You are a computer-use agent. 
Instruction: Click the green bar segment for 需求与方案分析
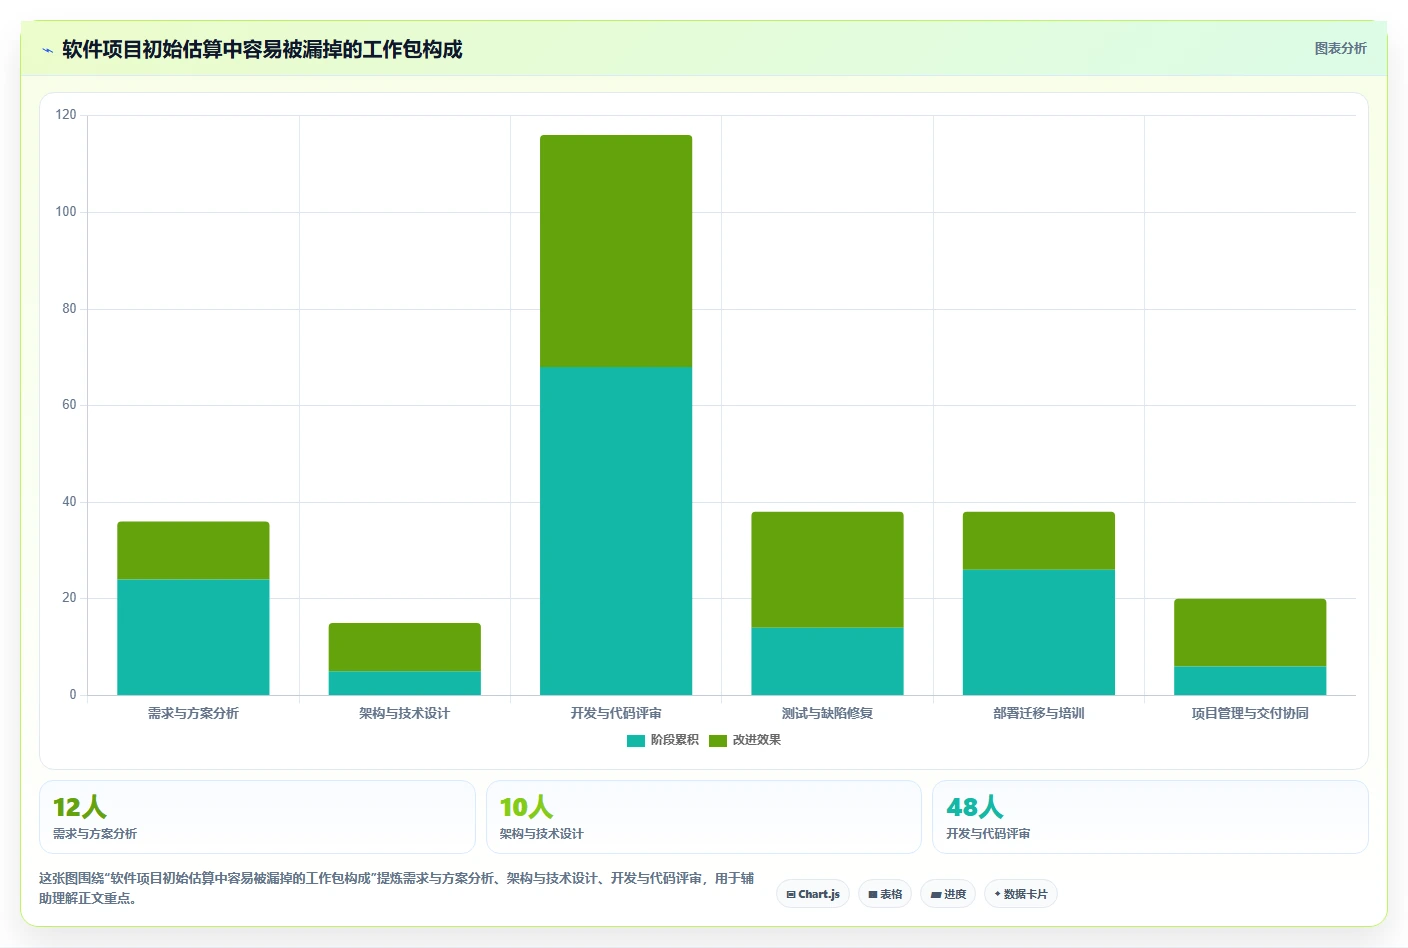point(193,551)
